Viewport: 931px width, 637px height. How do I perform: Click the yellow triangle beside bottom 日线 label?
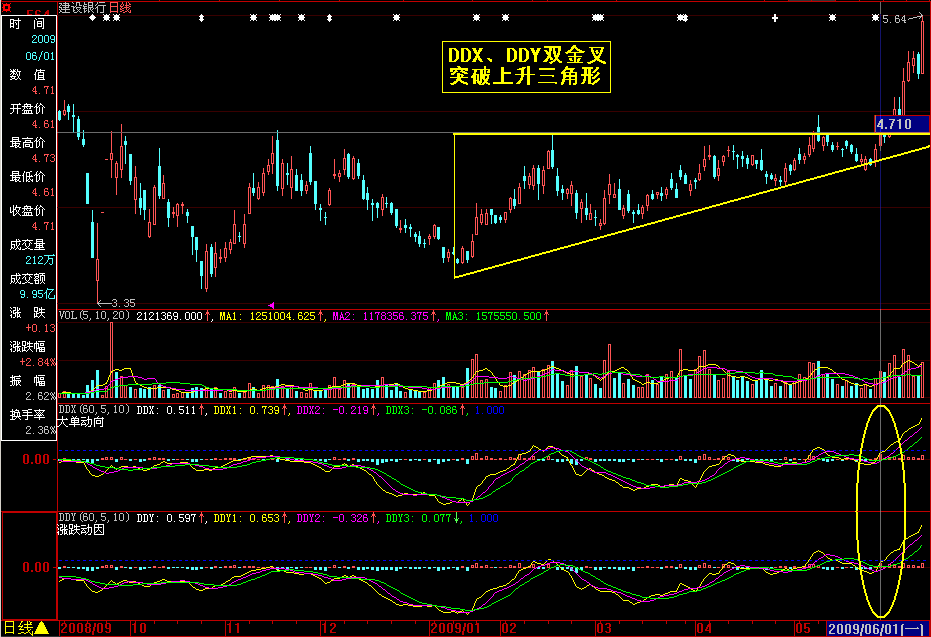(x=42, y=629)
